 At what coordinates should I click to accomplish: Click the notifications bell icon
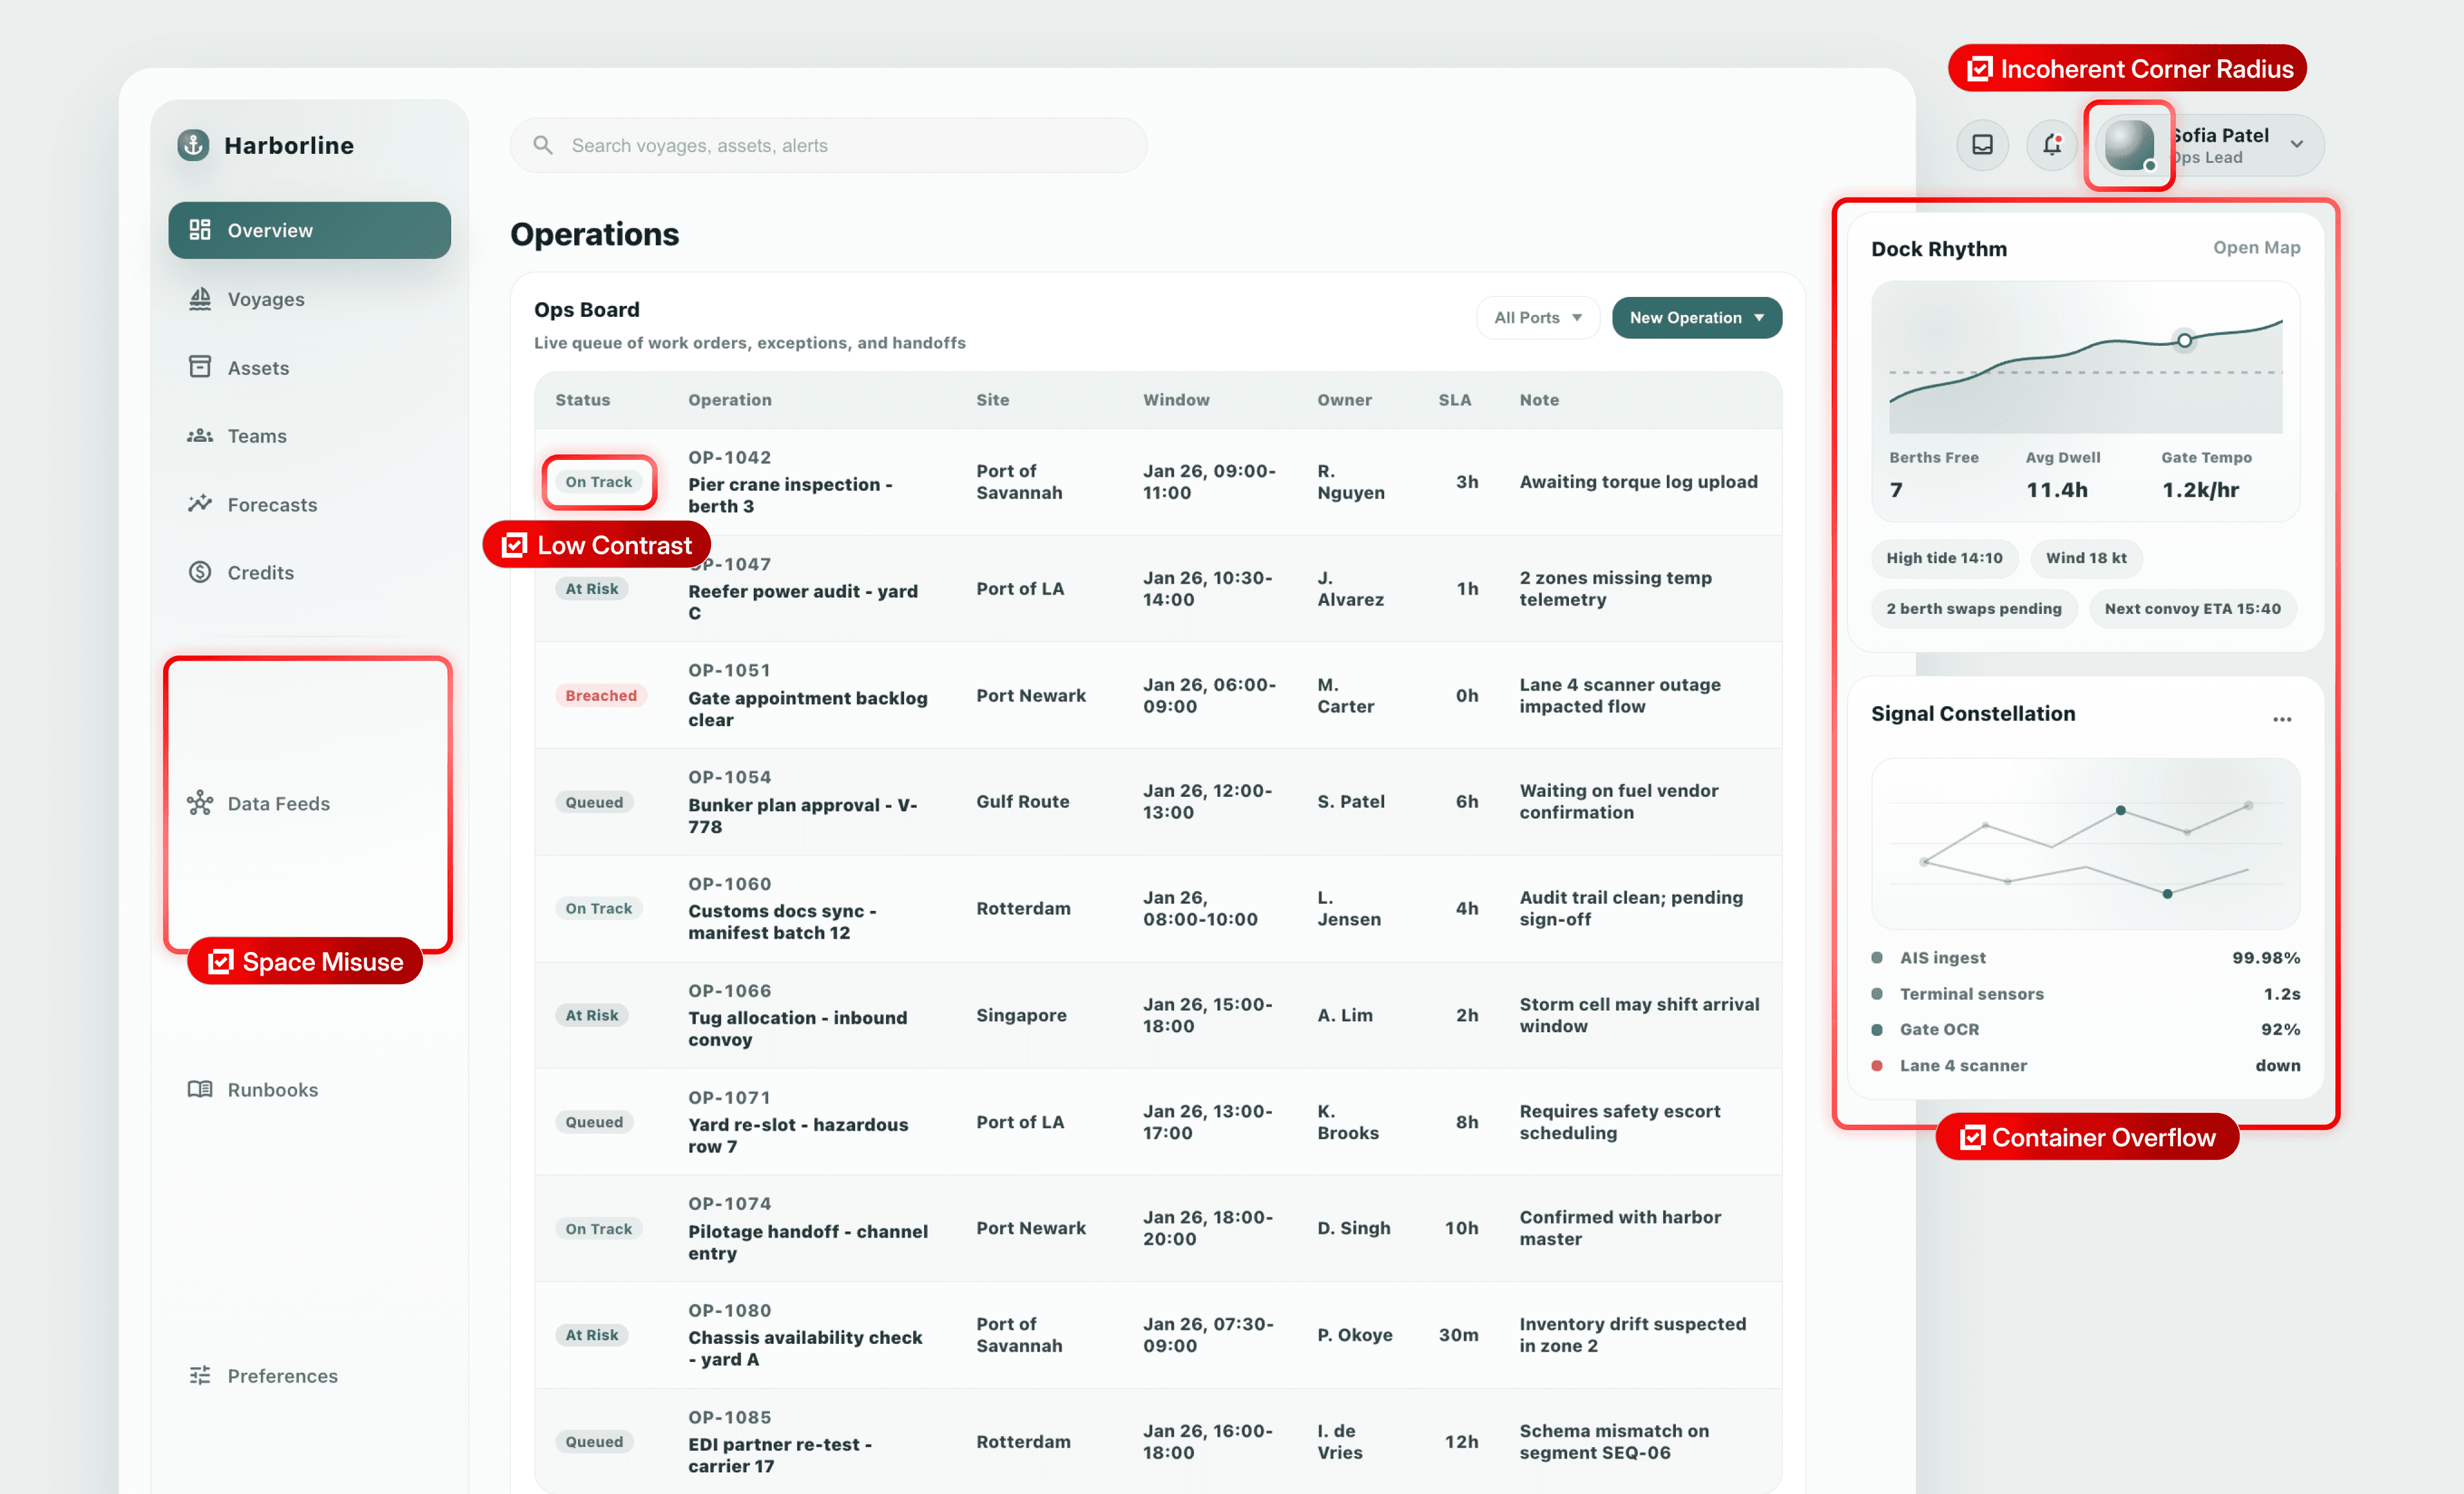coord(2051,145)
